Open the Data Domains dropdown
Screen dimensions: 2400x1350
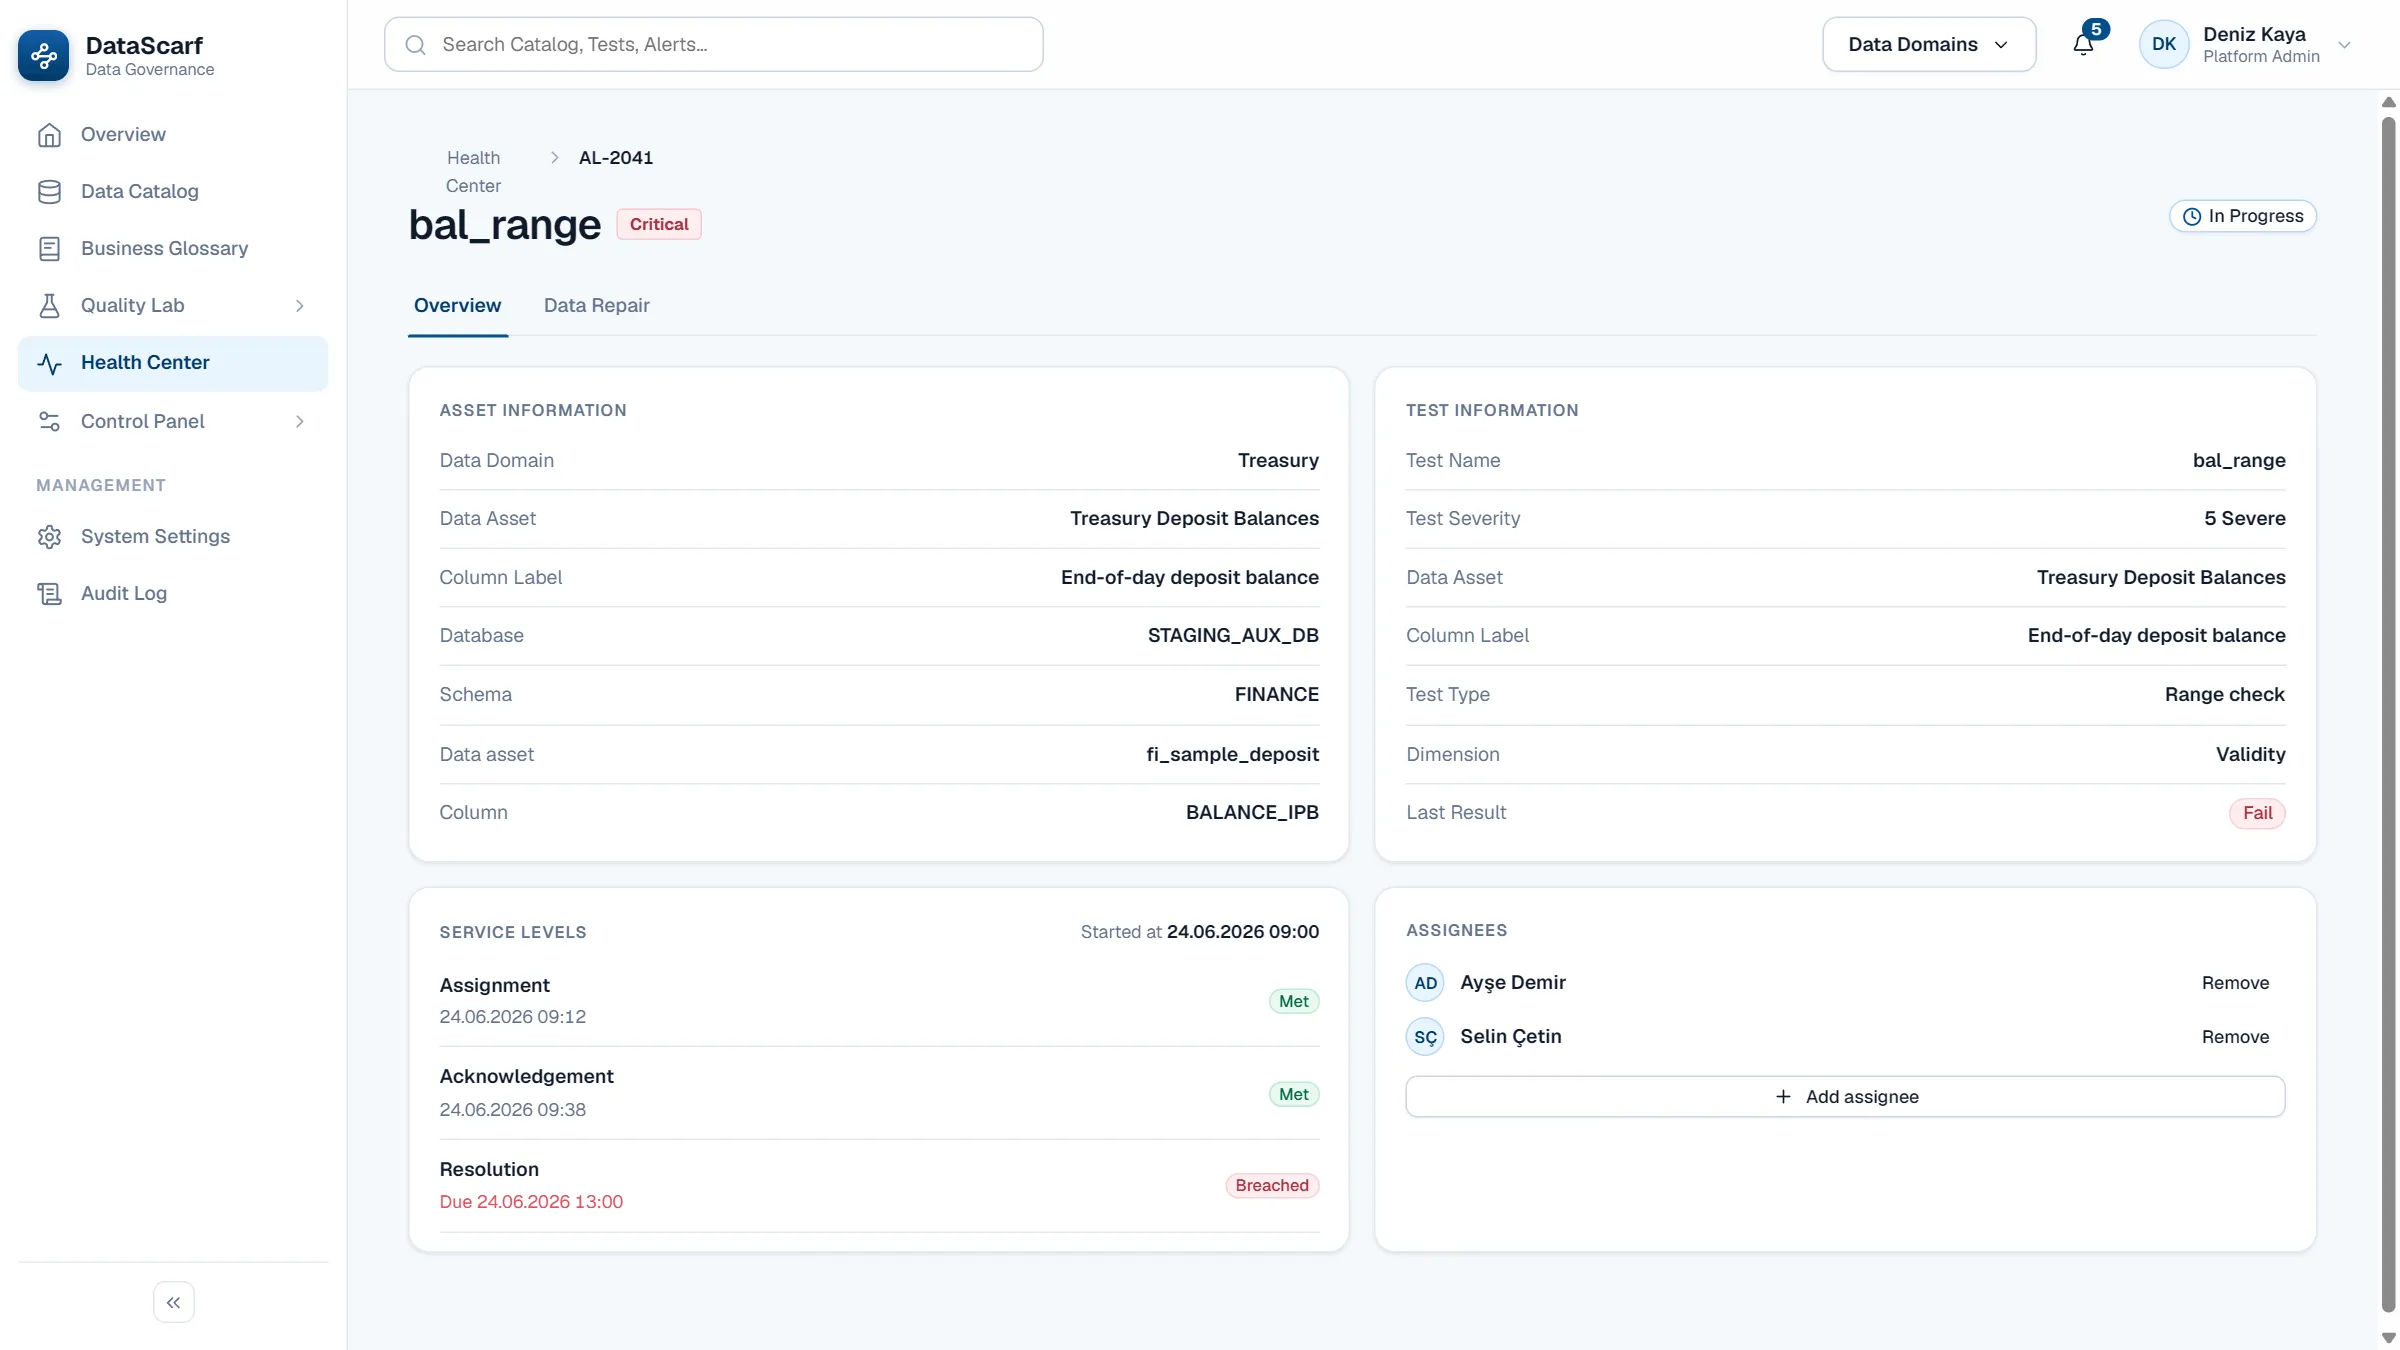pyautogui.click(x=1929, y=44)
